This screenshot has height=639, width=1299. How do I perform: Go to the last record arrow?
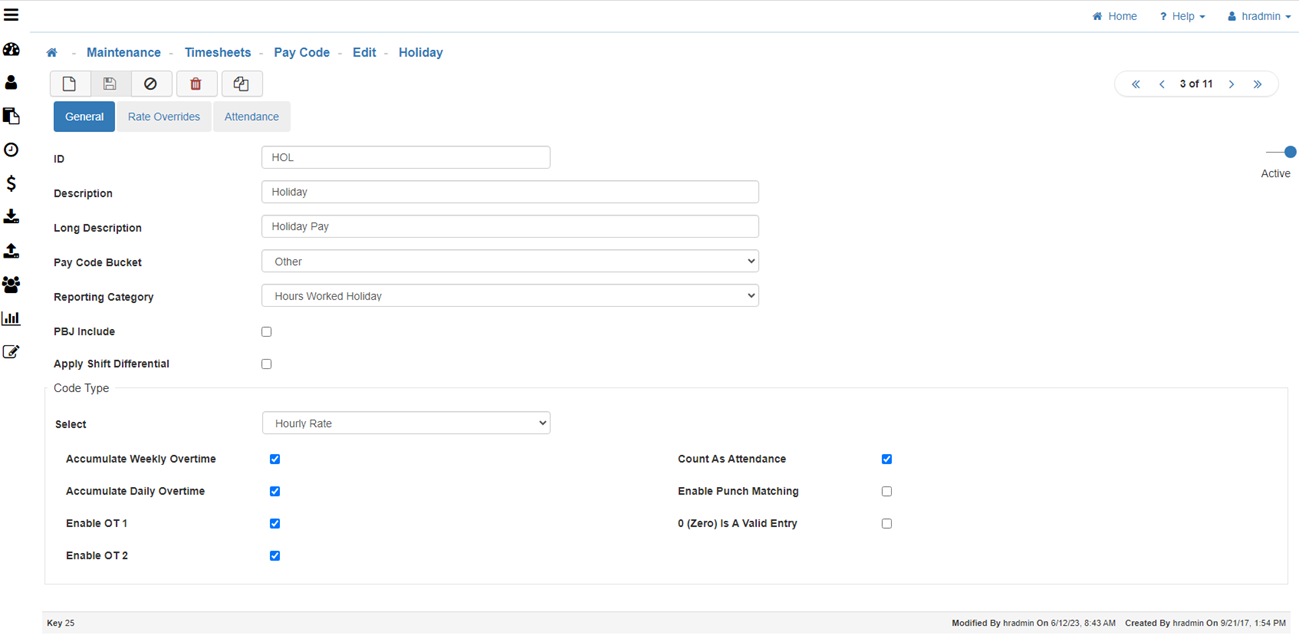coord(1257,84)
